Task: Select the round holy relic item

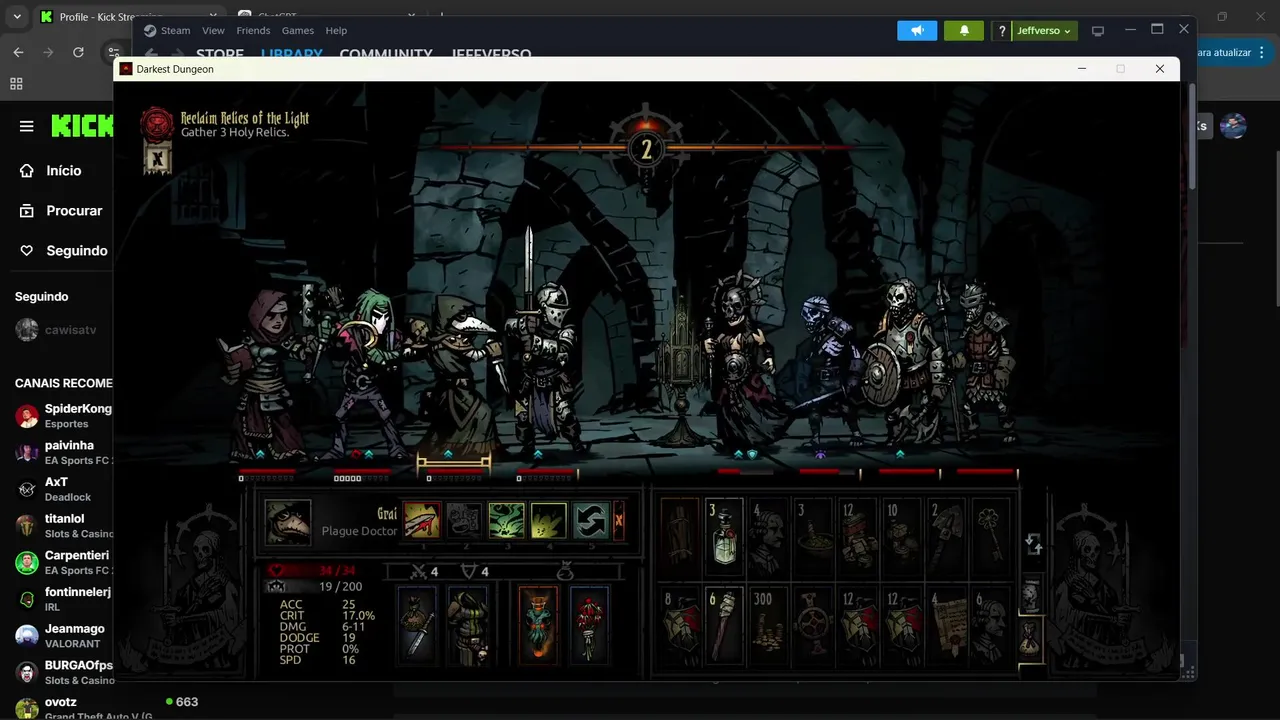Action: click(x=813, y=626)
